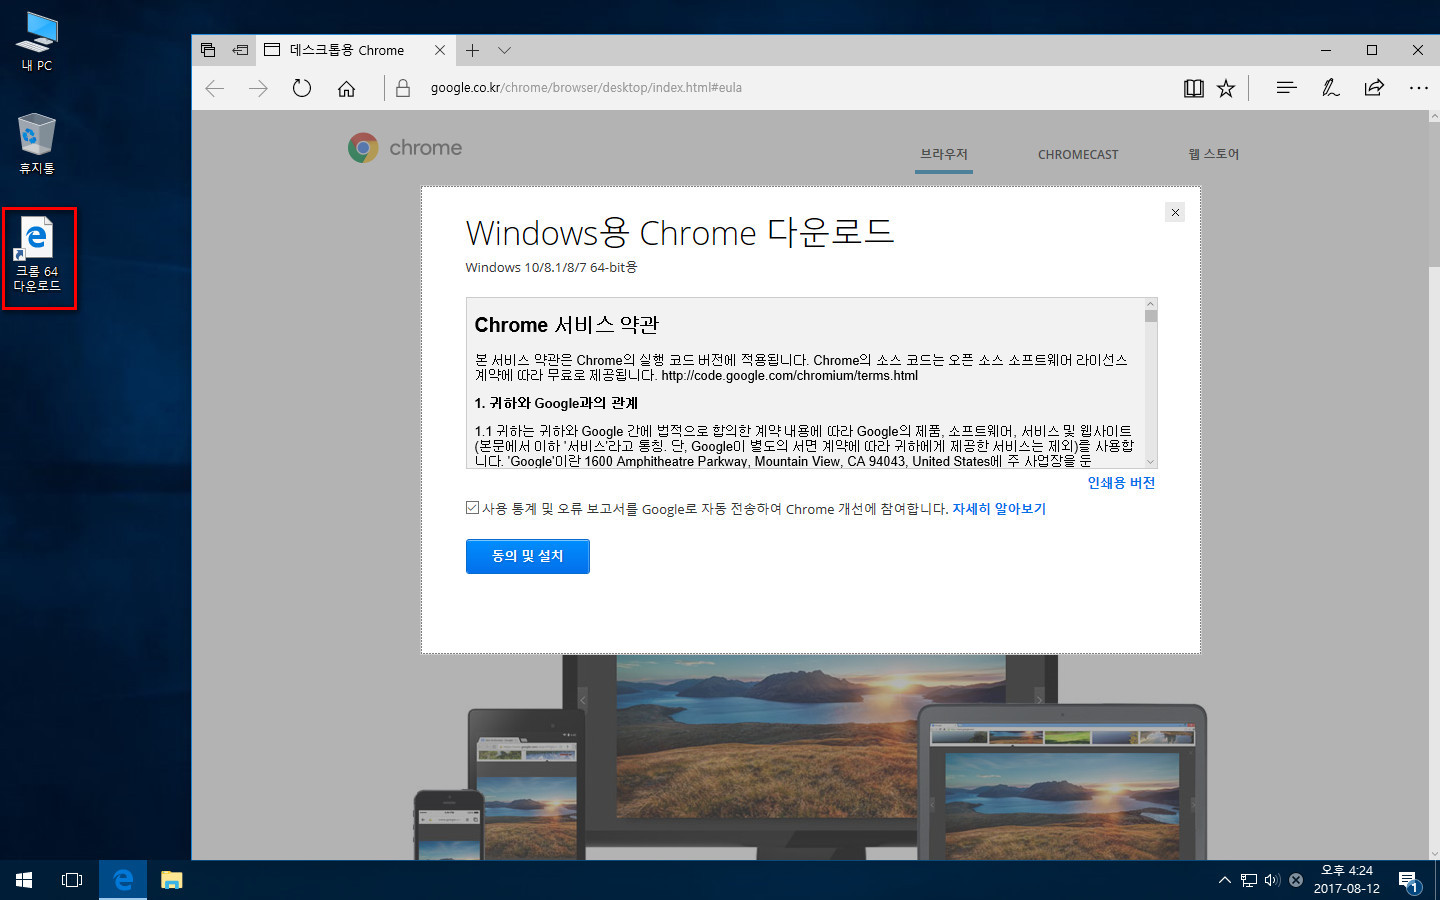
Task: Minimize the Edge window
Action: [x=1326, y=50]
